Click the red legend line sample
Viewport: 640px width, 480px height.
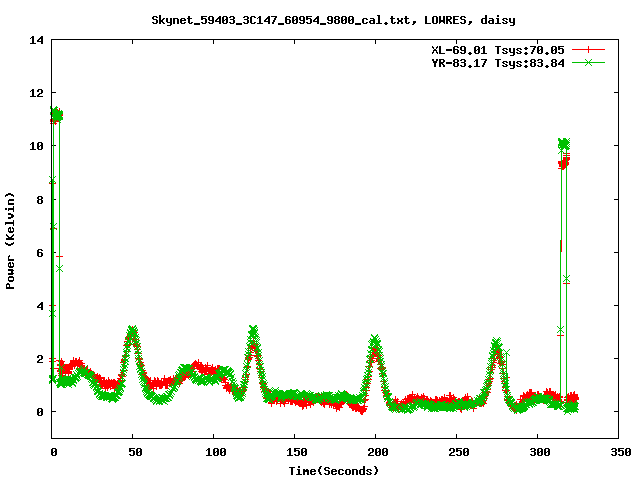(x=588, y=50)
